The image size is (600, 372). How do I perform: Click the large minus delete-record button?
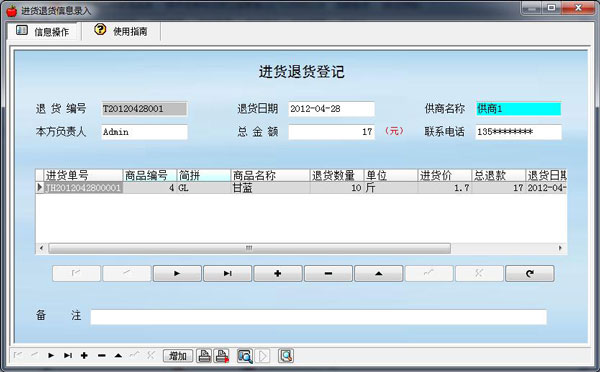click(x=328, y=273)
